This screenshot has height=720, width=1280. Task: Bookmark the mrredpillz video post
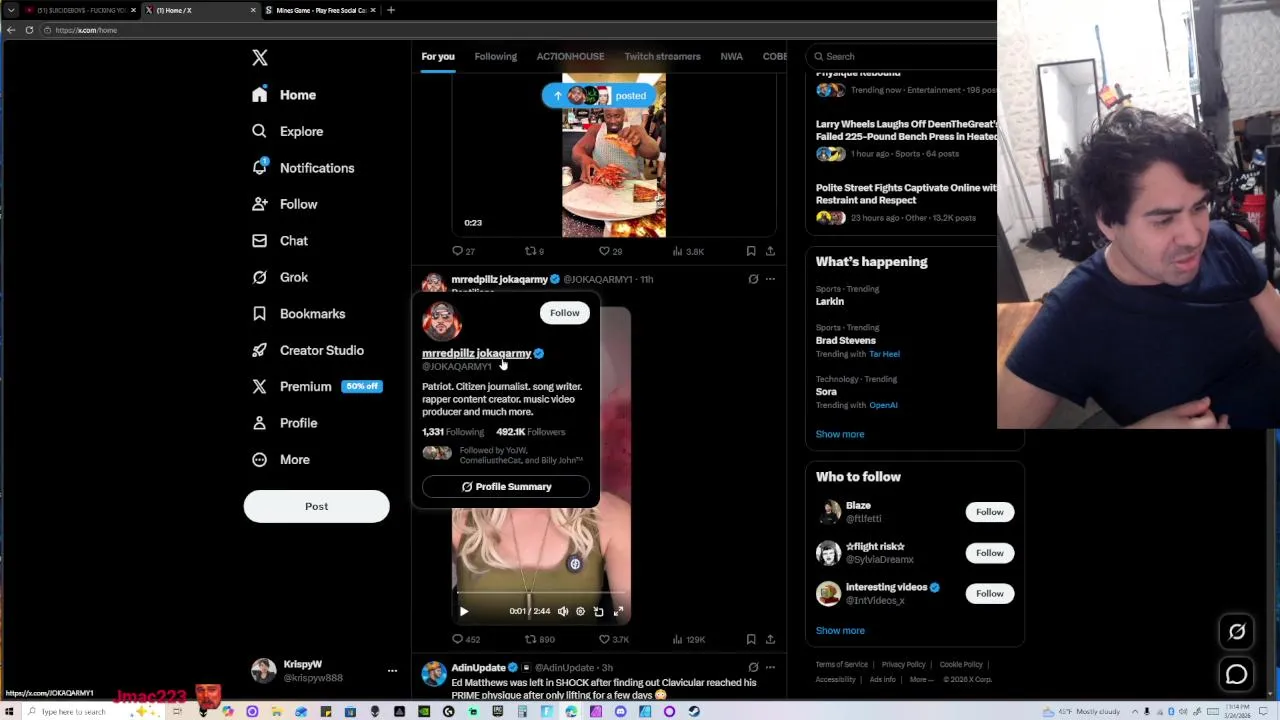(x=751, y=639)
